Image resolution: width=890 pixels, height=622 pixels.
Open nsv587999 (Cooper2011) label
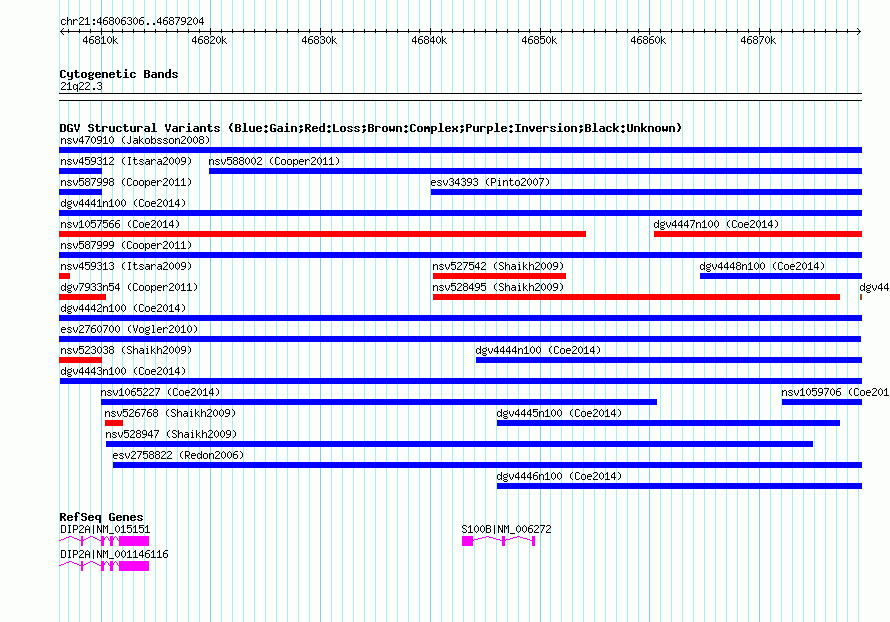(126, 245)
